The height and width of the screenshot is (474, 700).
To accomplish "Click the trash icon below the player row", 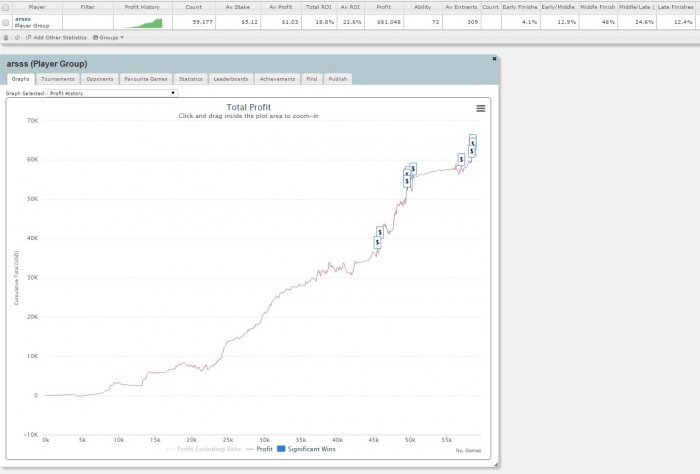I will [6, 37].
